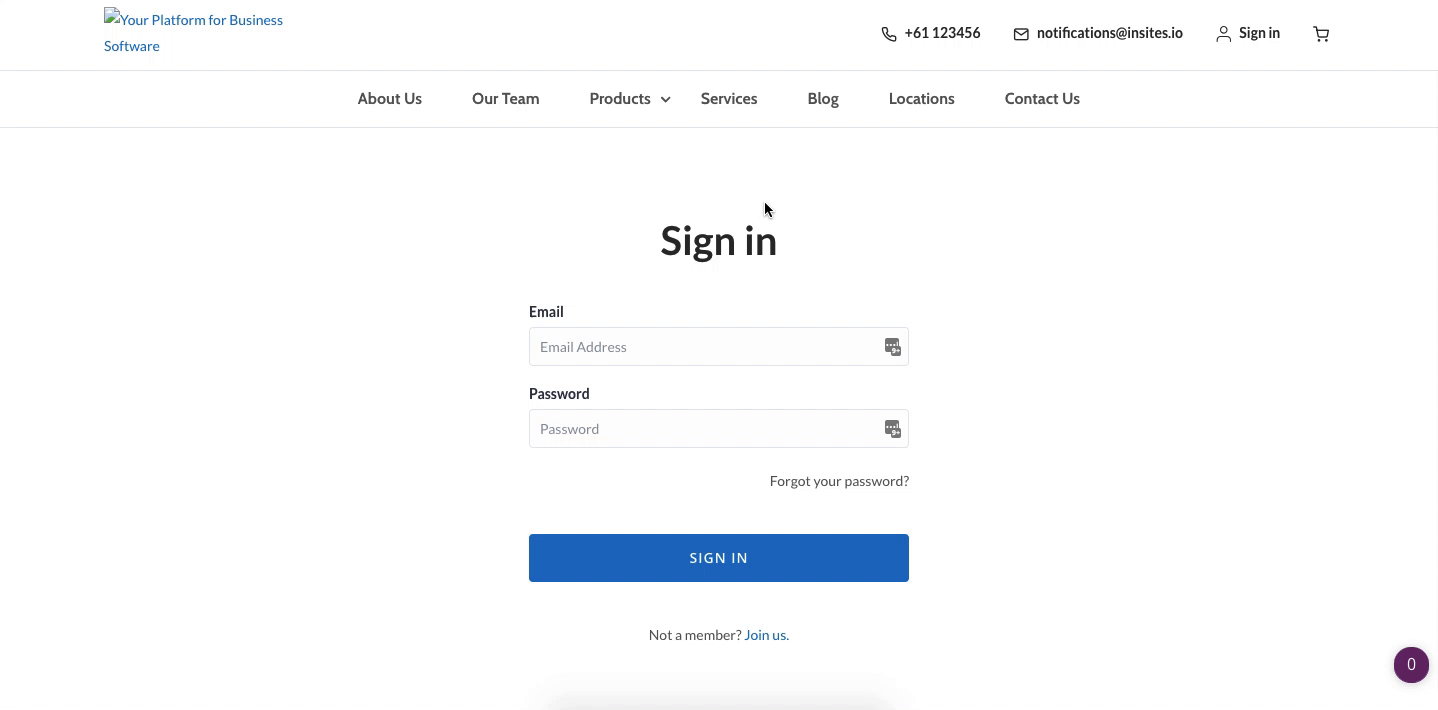Click the user profile icon
Viewport: 1438px width, 710px height.
1223,34
